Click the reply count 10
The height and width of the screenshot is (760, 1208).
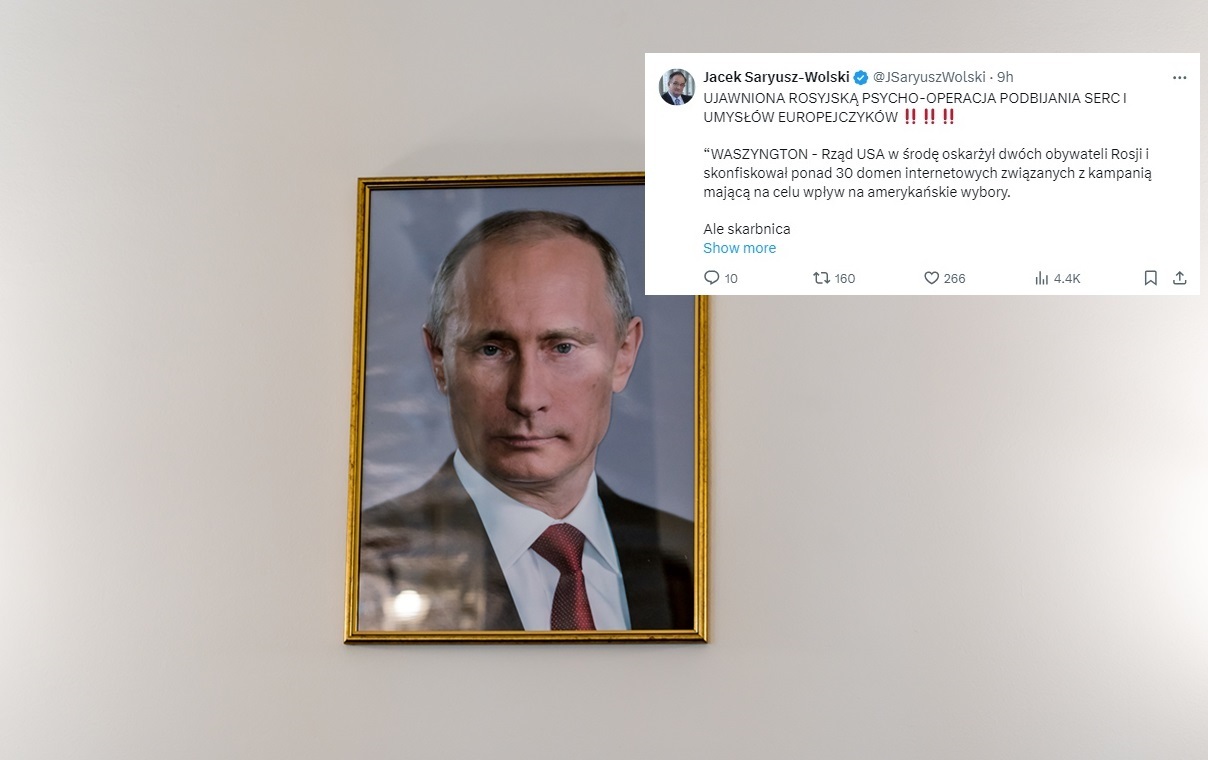click(x=731, y=279)
